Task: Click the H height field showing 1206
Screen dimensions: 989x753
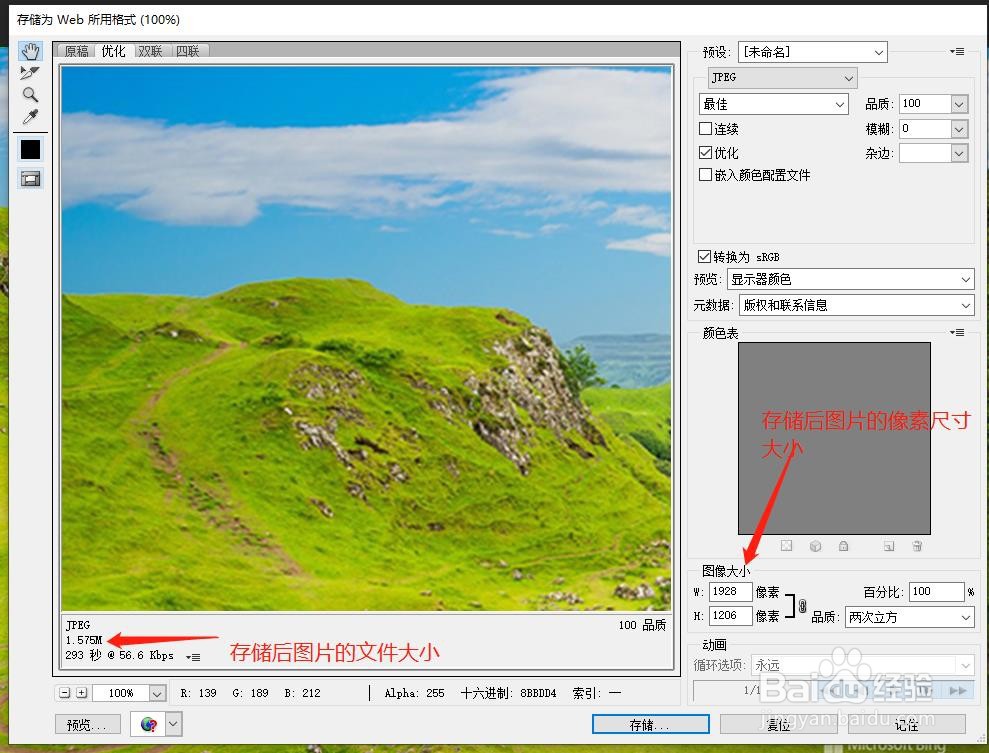Action: tap(730, 616)
